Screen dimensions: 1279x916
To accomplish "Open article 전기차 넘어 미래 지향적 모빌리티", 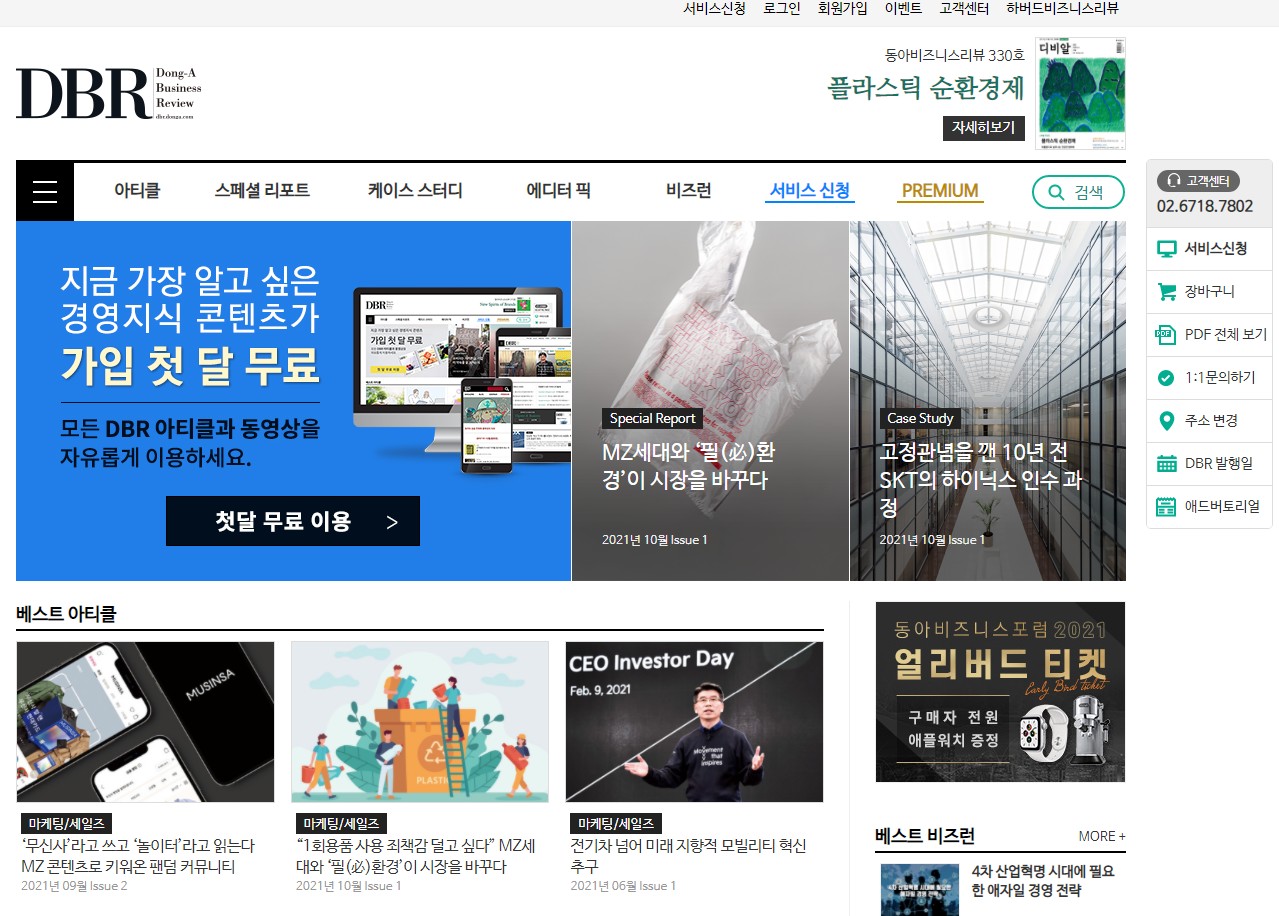I will pos(689,856).
